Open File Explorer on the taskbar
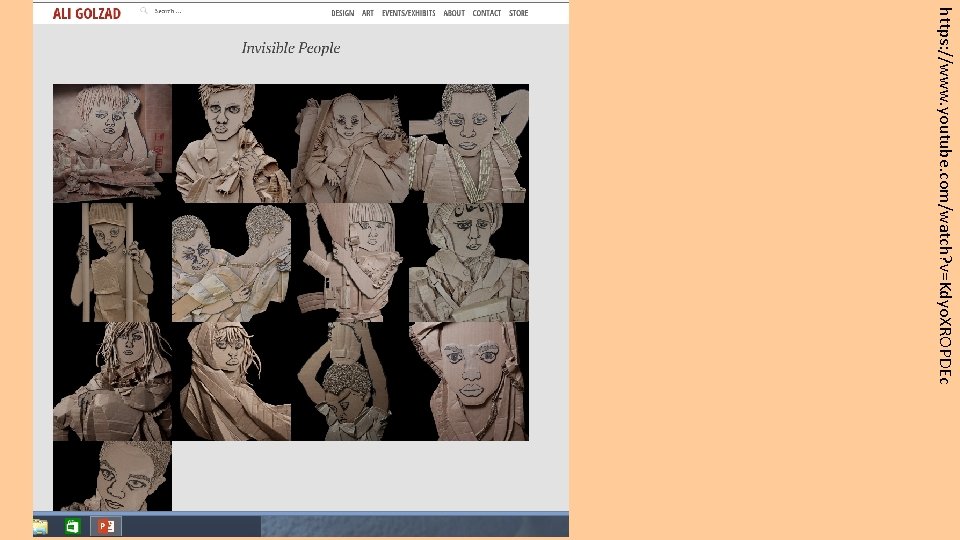This screenshot has width=960, height=540. (x=40, y=527)
